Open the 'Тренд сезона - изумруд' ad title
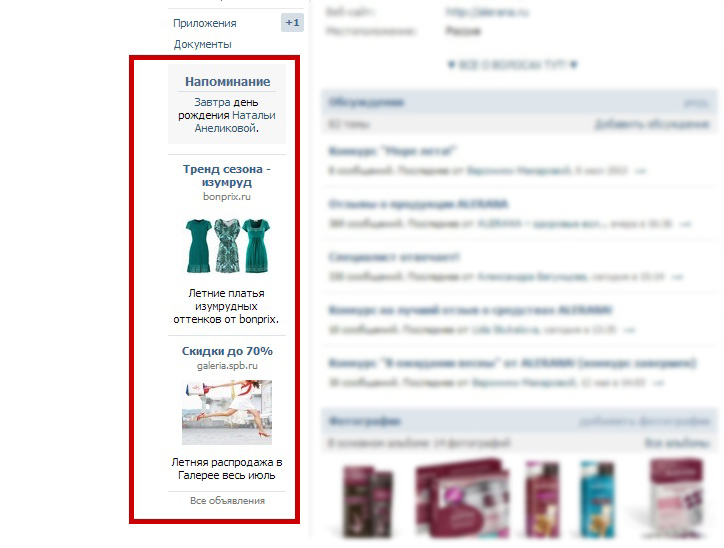This screenshot has height=548, width=724. pyautogui.click(x=227, y=175)
